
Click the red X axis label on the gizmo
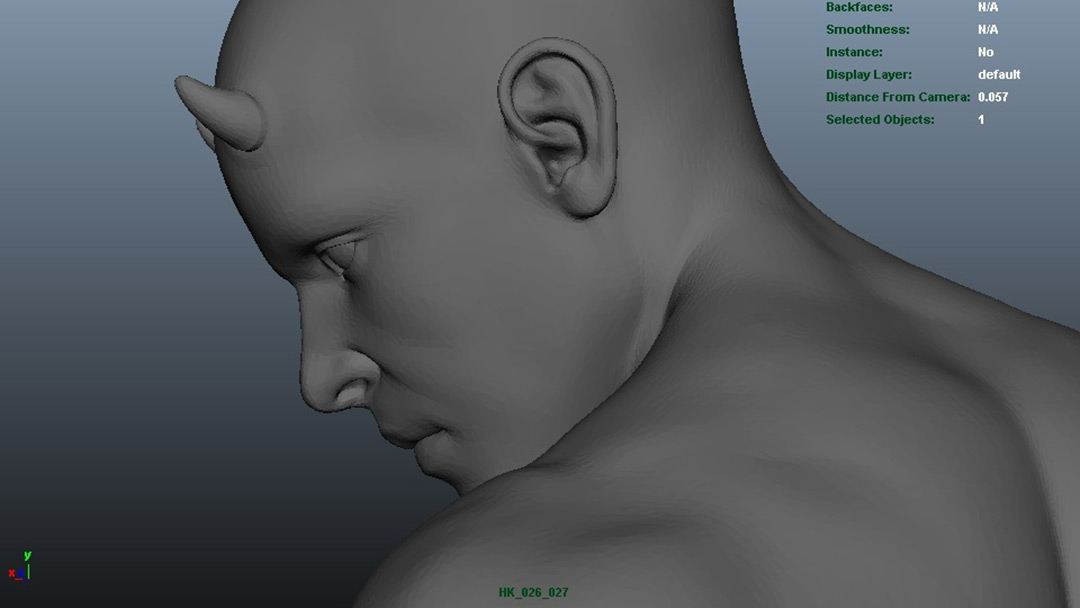12,573
